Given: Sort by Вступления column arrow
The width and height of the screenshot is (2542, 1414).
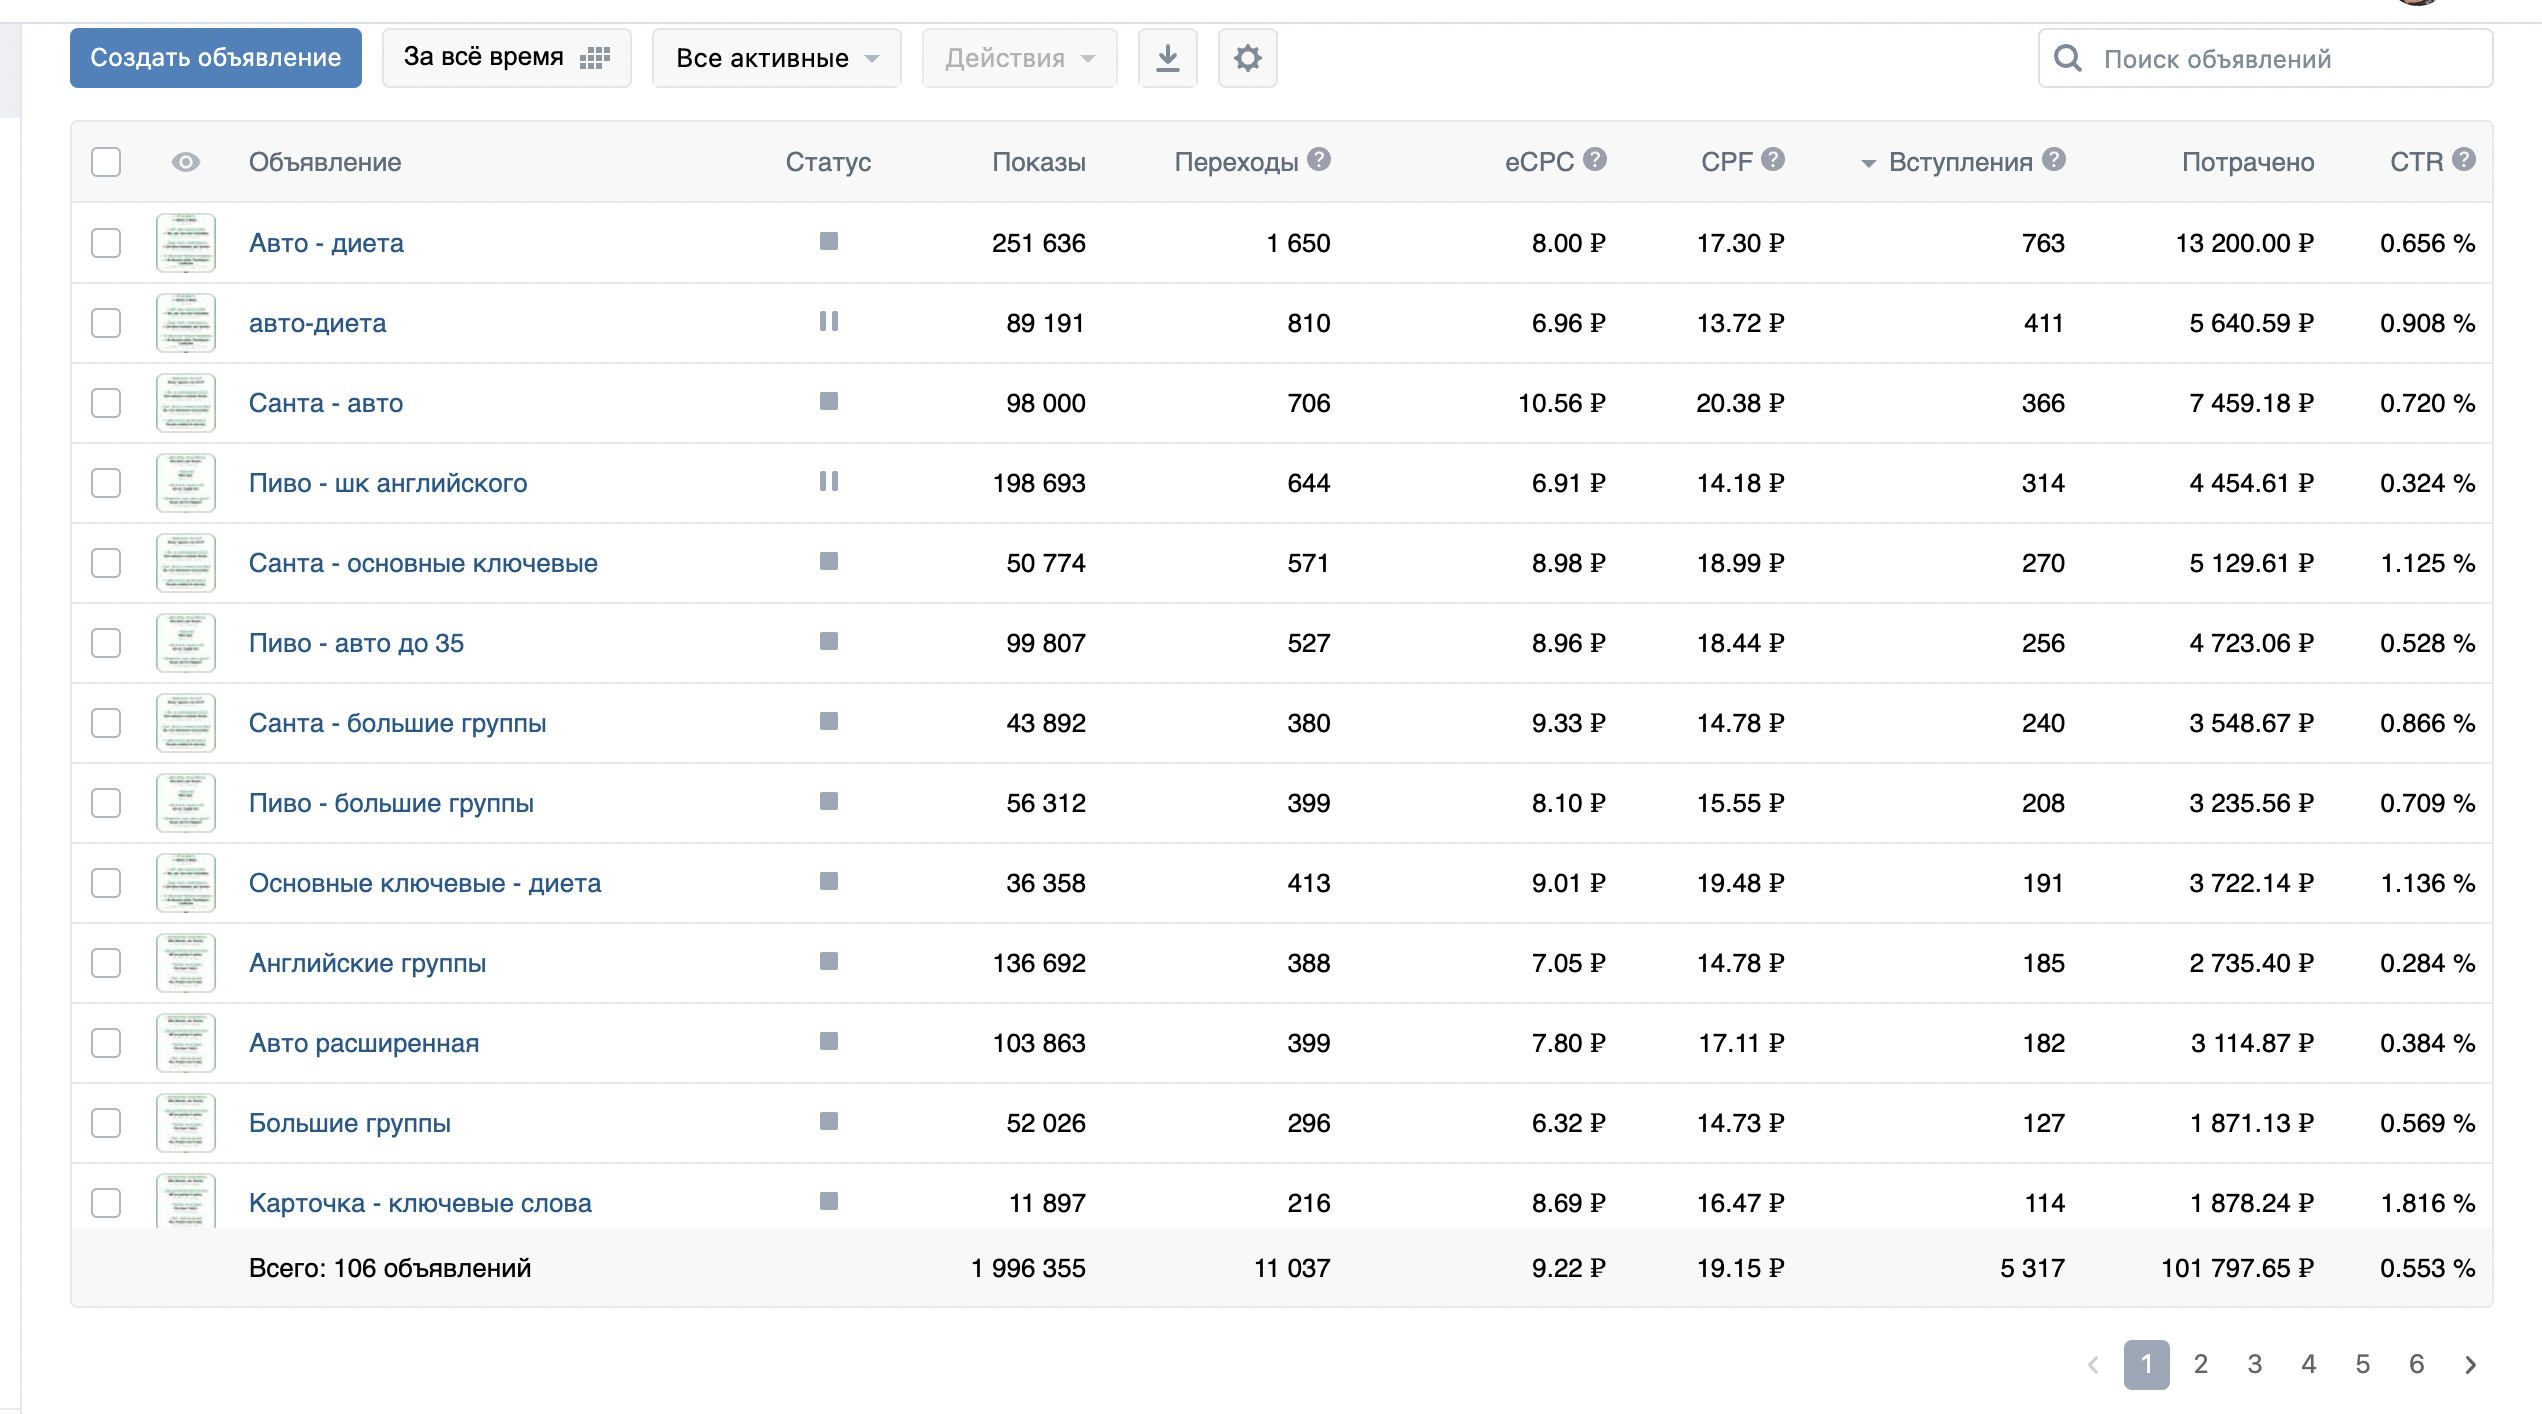Looking at the screenshot, I should coord(1868,163).
